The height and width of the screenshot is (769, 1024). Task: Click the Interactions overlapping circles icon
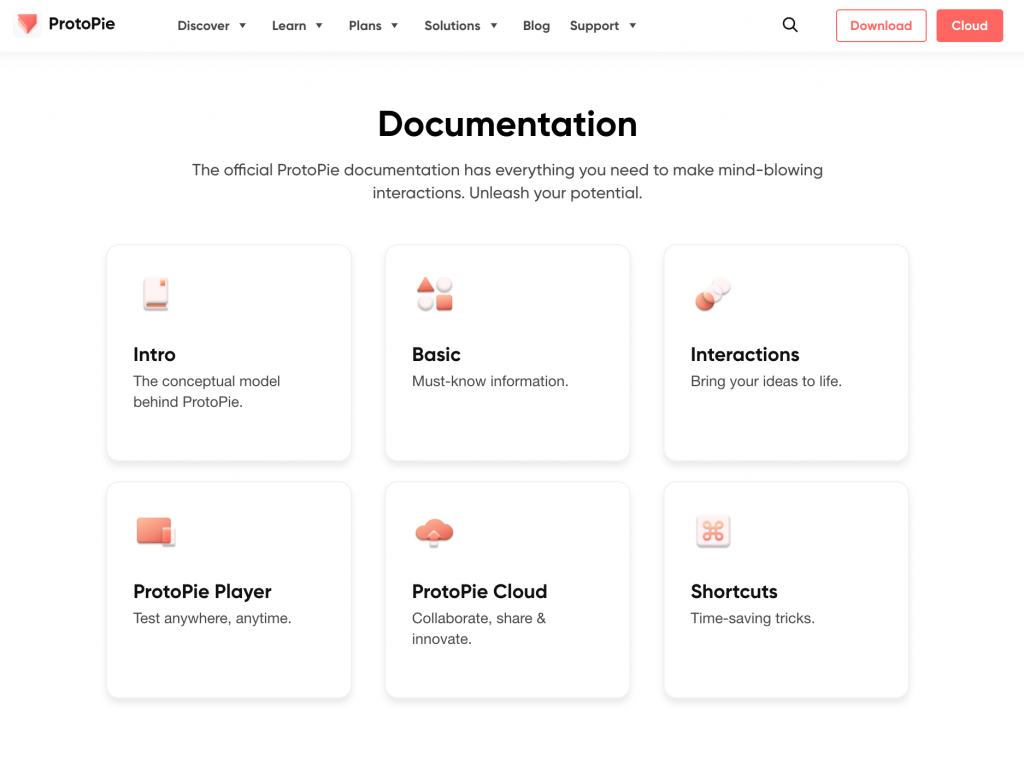point(713,294)
